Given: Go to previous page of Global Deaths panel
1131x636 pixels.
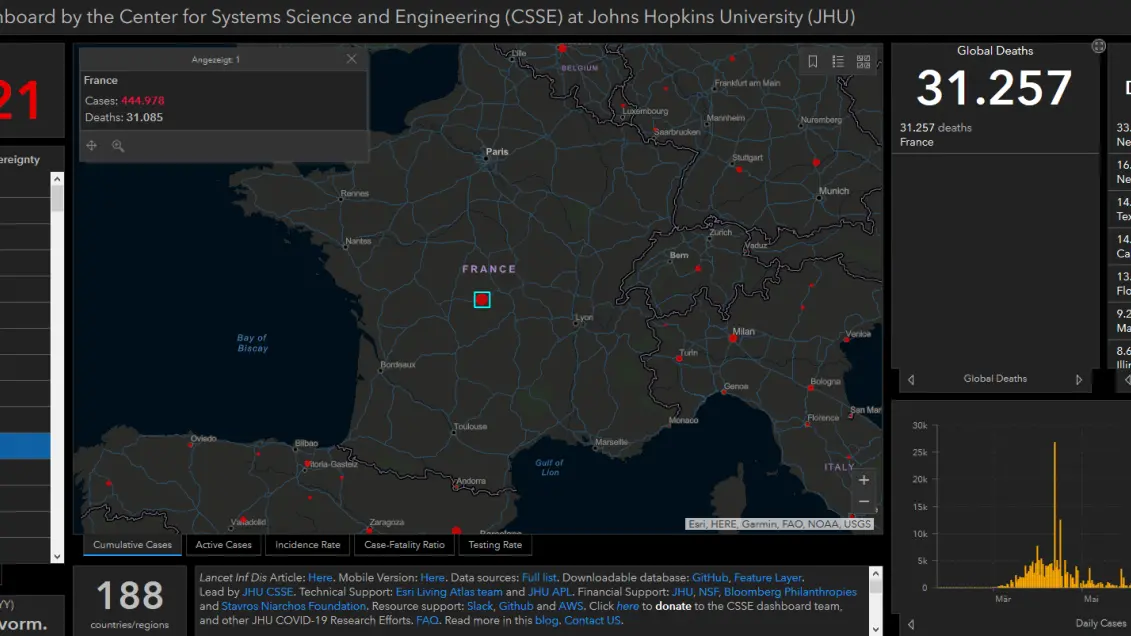Looking at the screenshot, I should pyautogui.click(x=911, y=380).
